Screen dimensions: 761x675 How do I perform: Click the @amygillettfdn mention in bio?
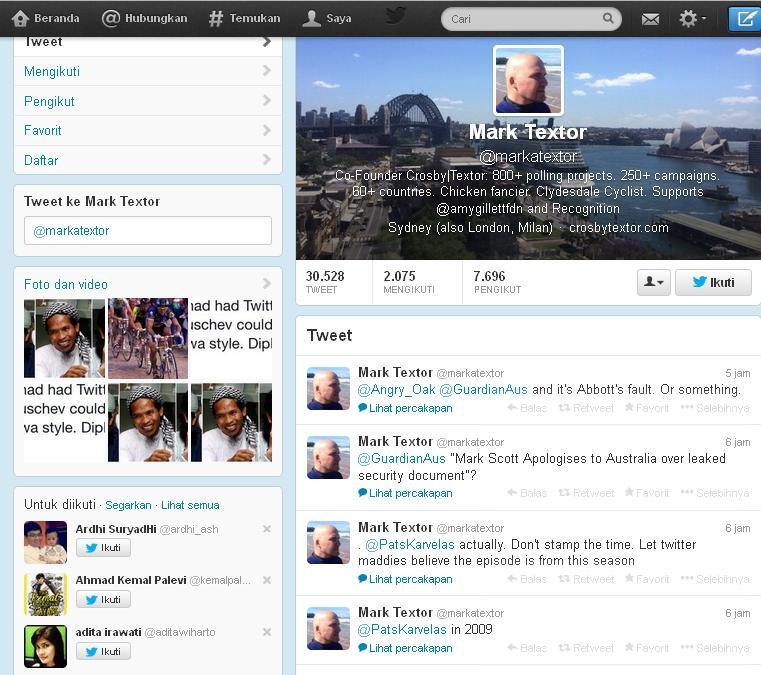[x=480, y=209]
